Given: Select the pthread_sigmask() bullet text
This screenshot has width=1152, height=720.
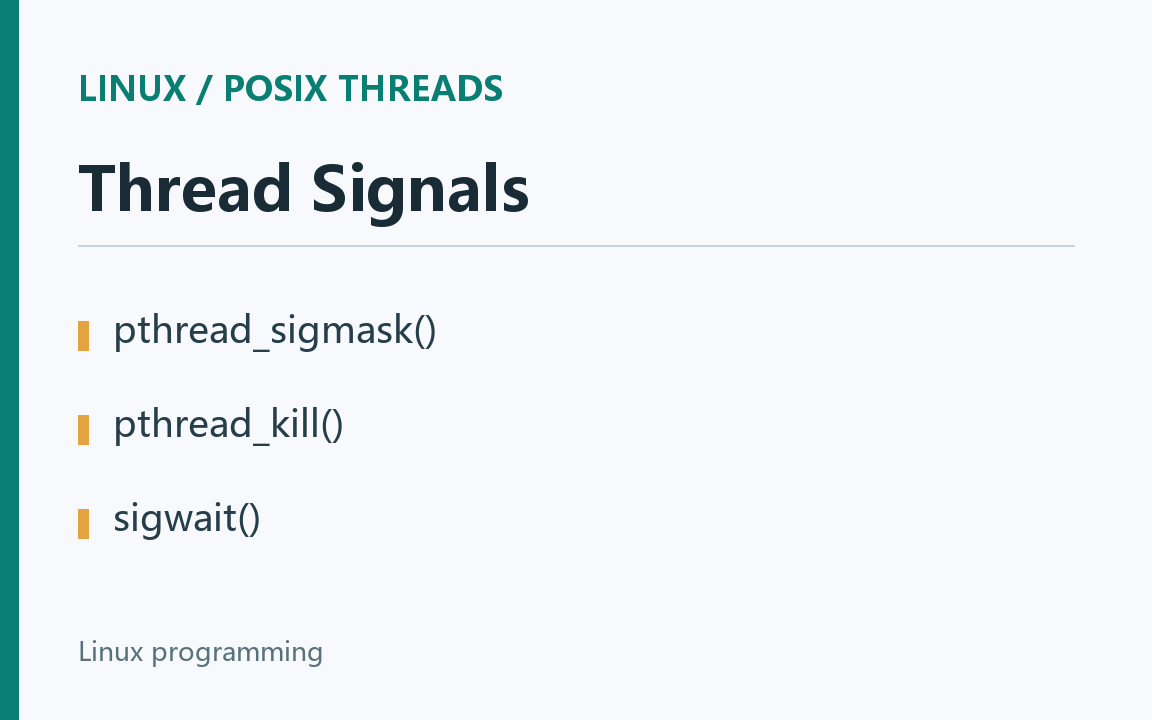Looking at the screenshot, I should [x=275, y=330].
